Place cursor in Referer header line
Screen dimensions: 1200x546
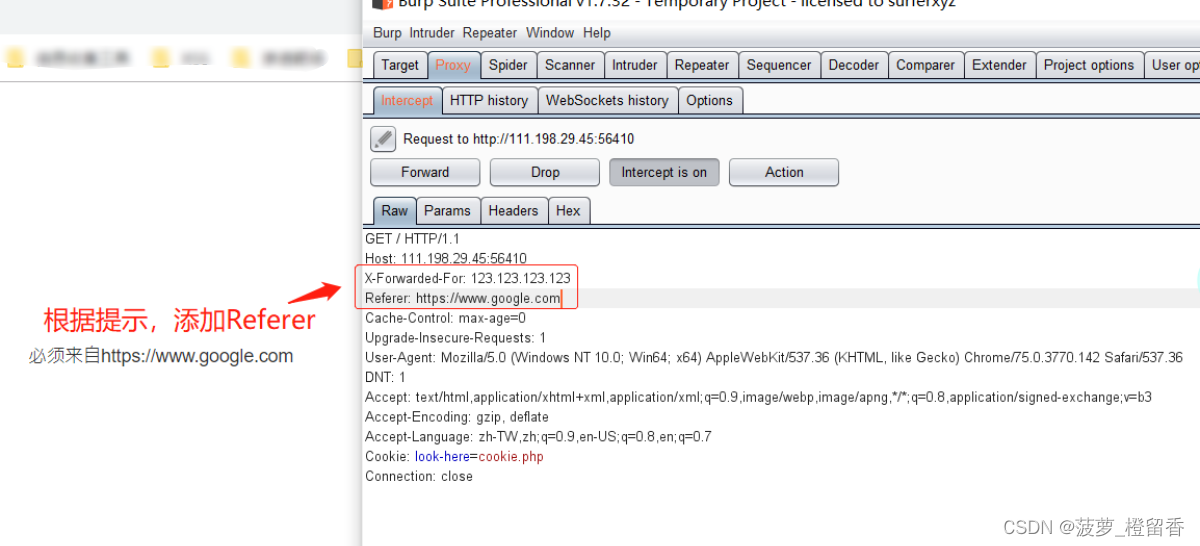pyautogui.click(x=463, y=298)
